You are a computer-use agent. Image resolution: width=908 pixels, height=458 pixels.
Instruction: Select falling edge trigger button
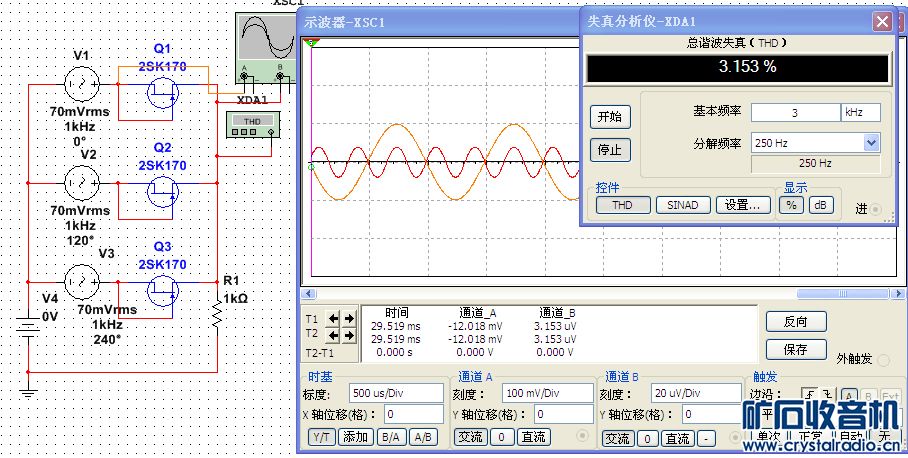[x=827, y=395]
